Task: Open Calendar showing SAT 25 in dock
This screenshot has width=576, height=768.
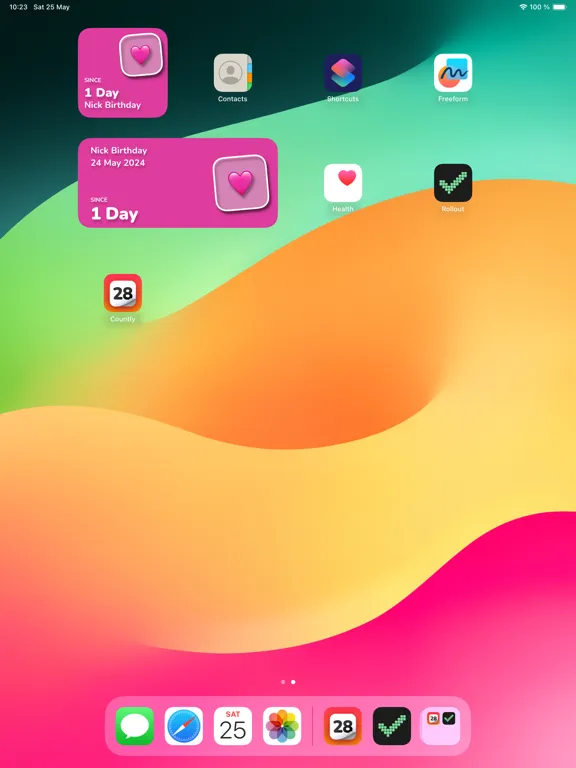Action: (x=233, y=726)
